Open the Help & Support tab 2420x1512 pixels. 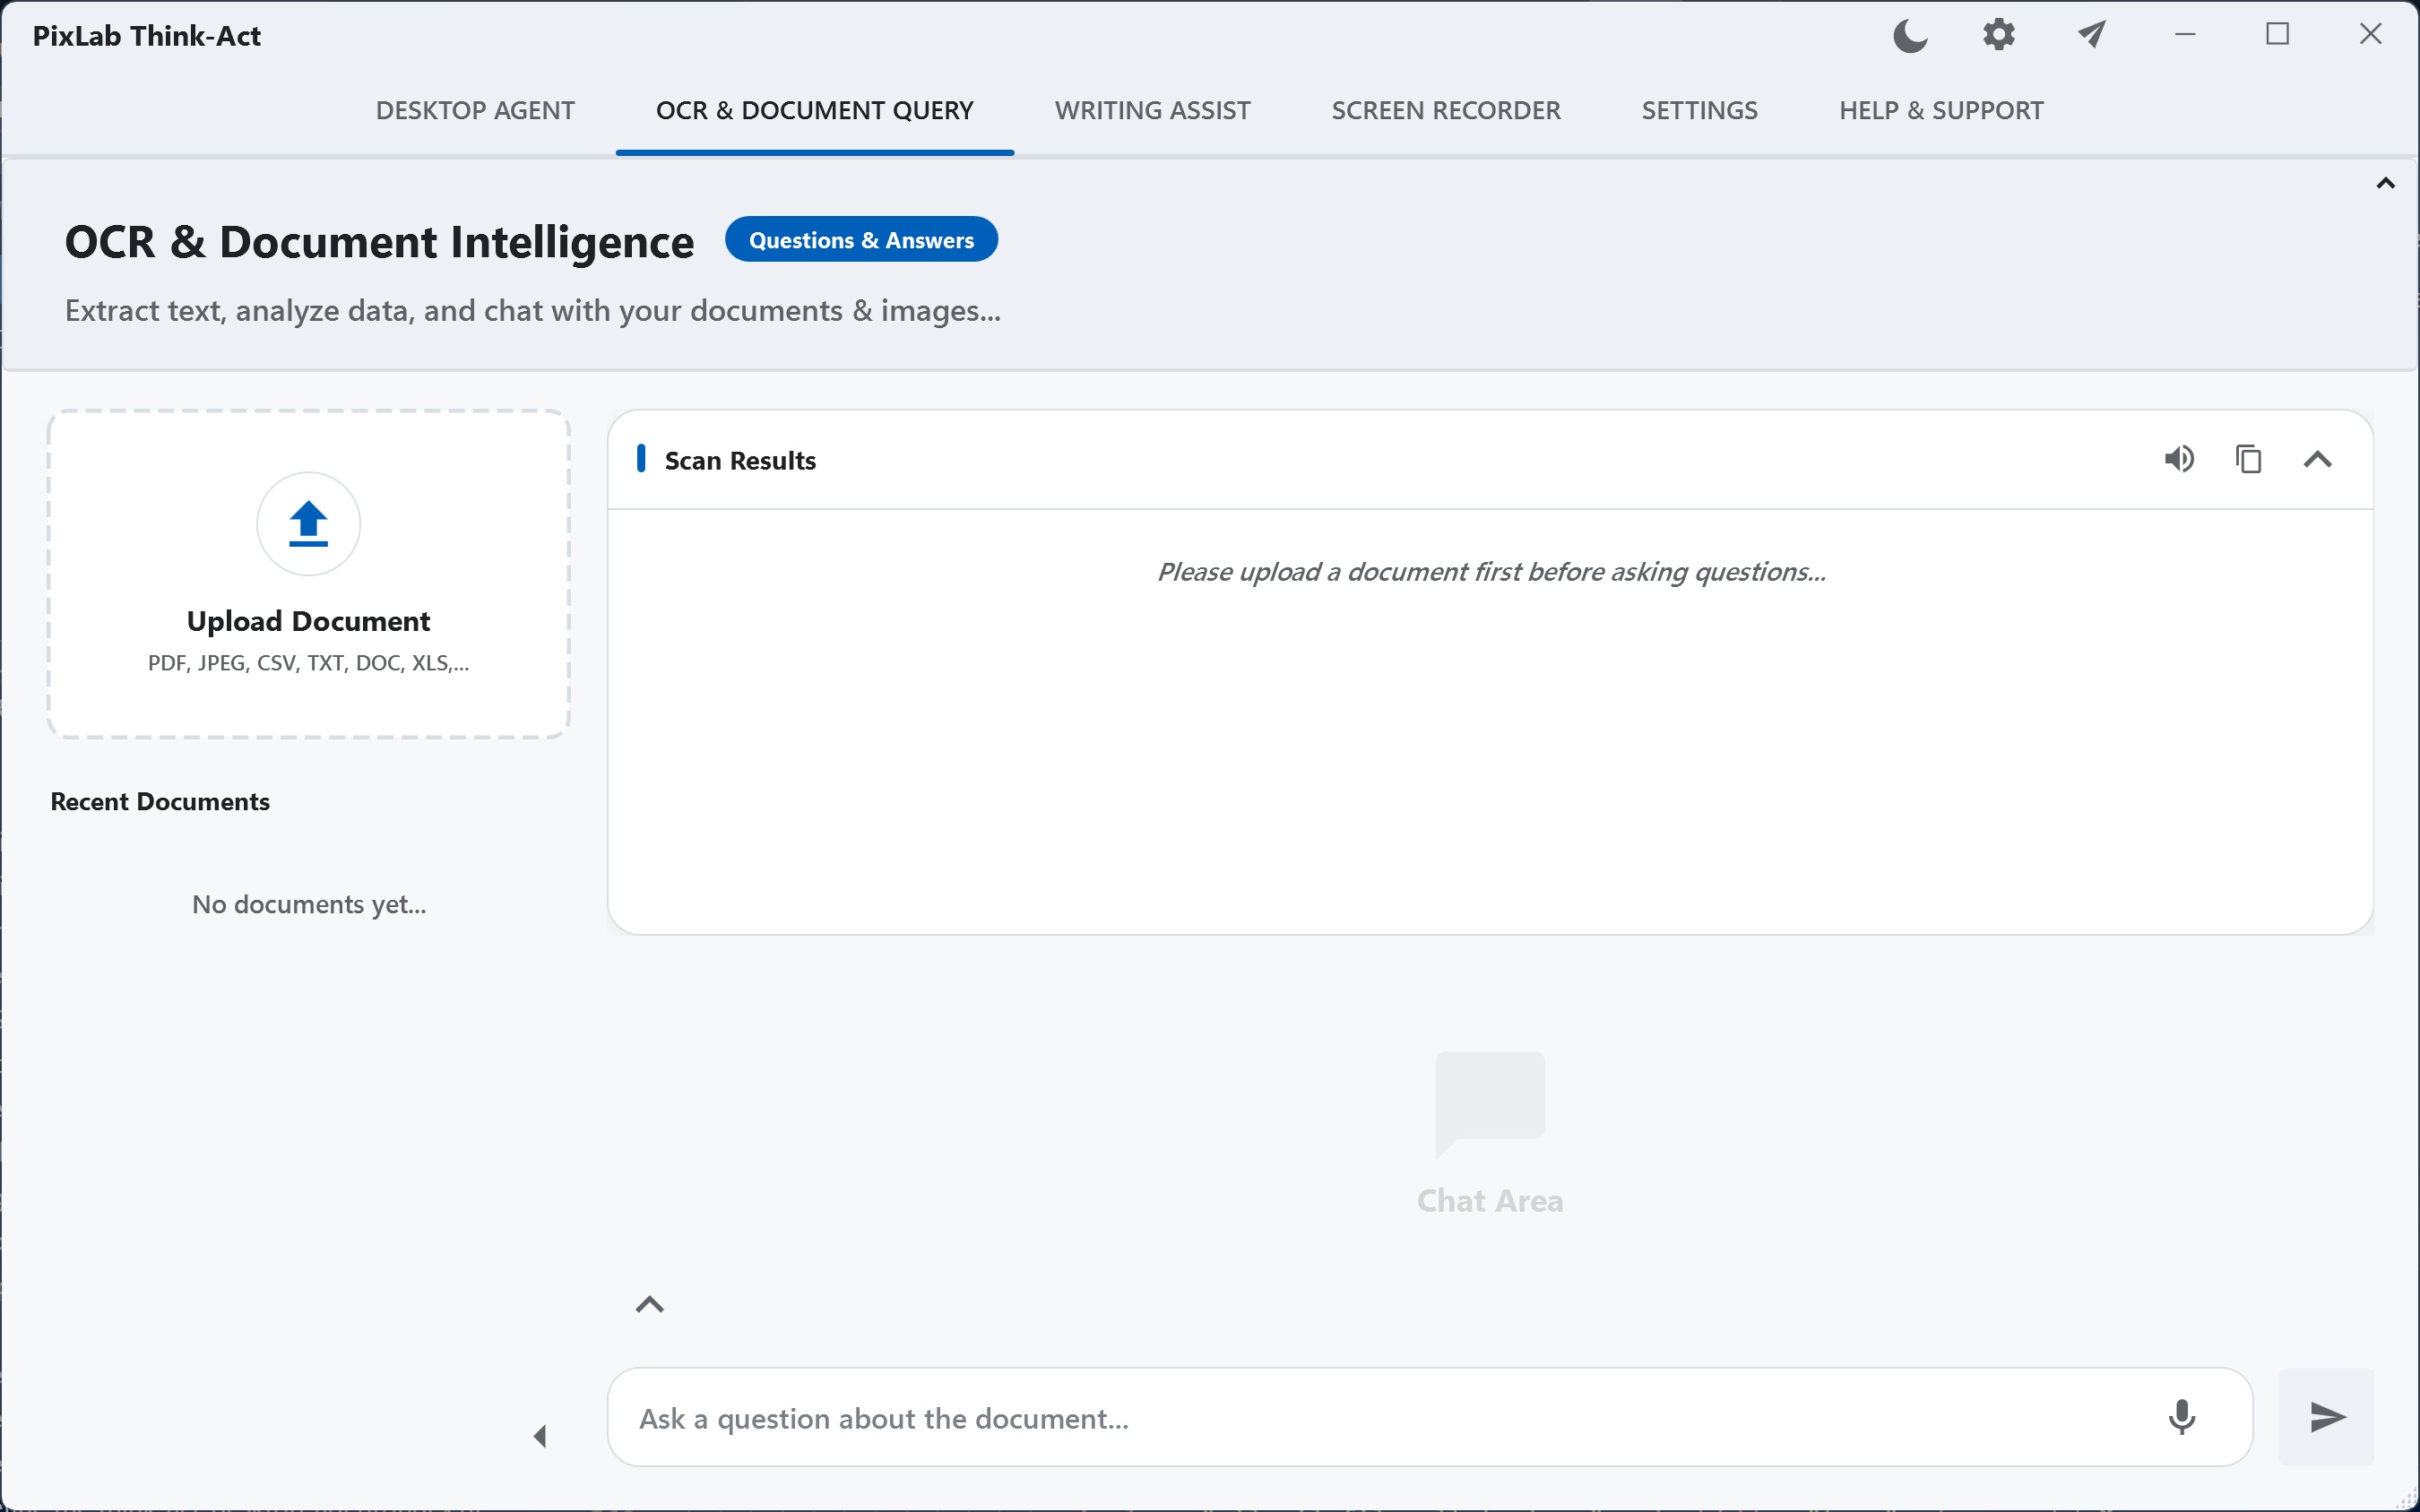(x=1941, y=110)
